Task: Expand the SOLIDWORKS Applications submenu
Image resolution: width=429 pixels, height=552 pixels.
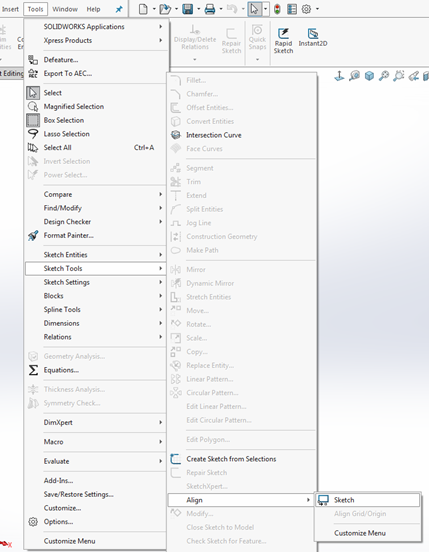Action: pyautogui.click(x=95, y=26)
